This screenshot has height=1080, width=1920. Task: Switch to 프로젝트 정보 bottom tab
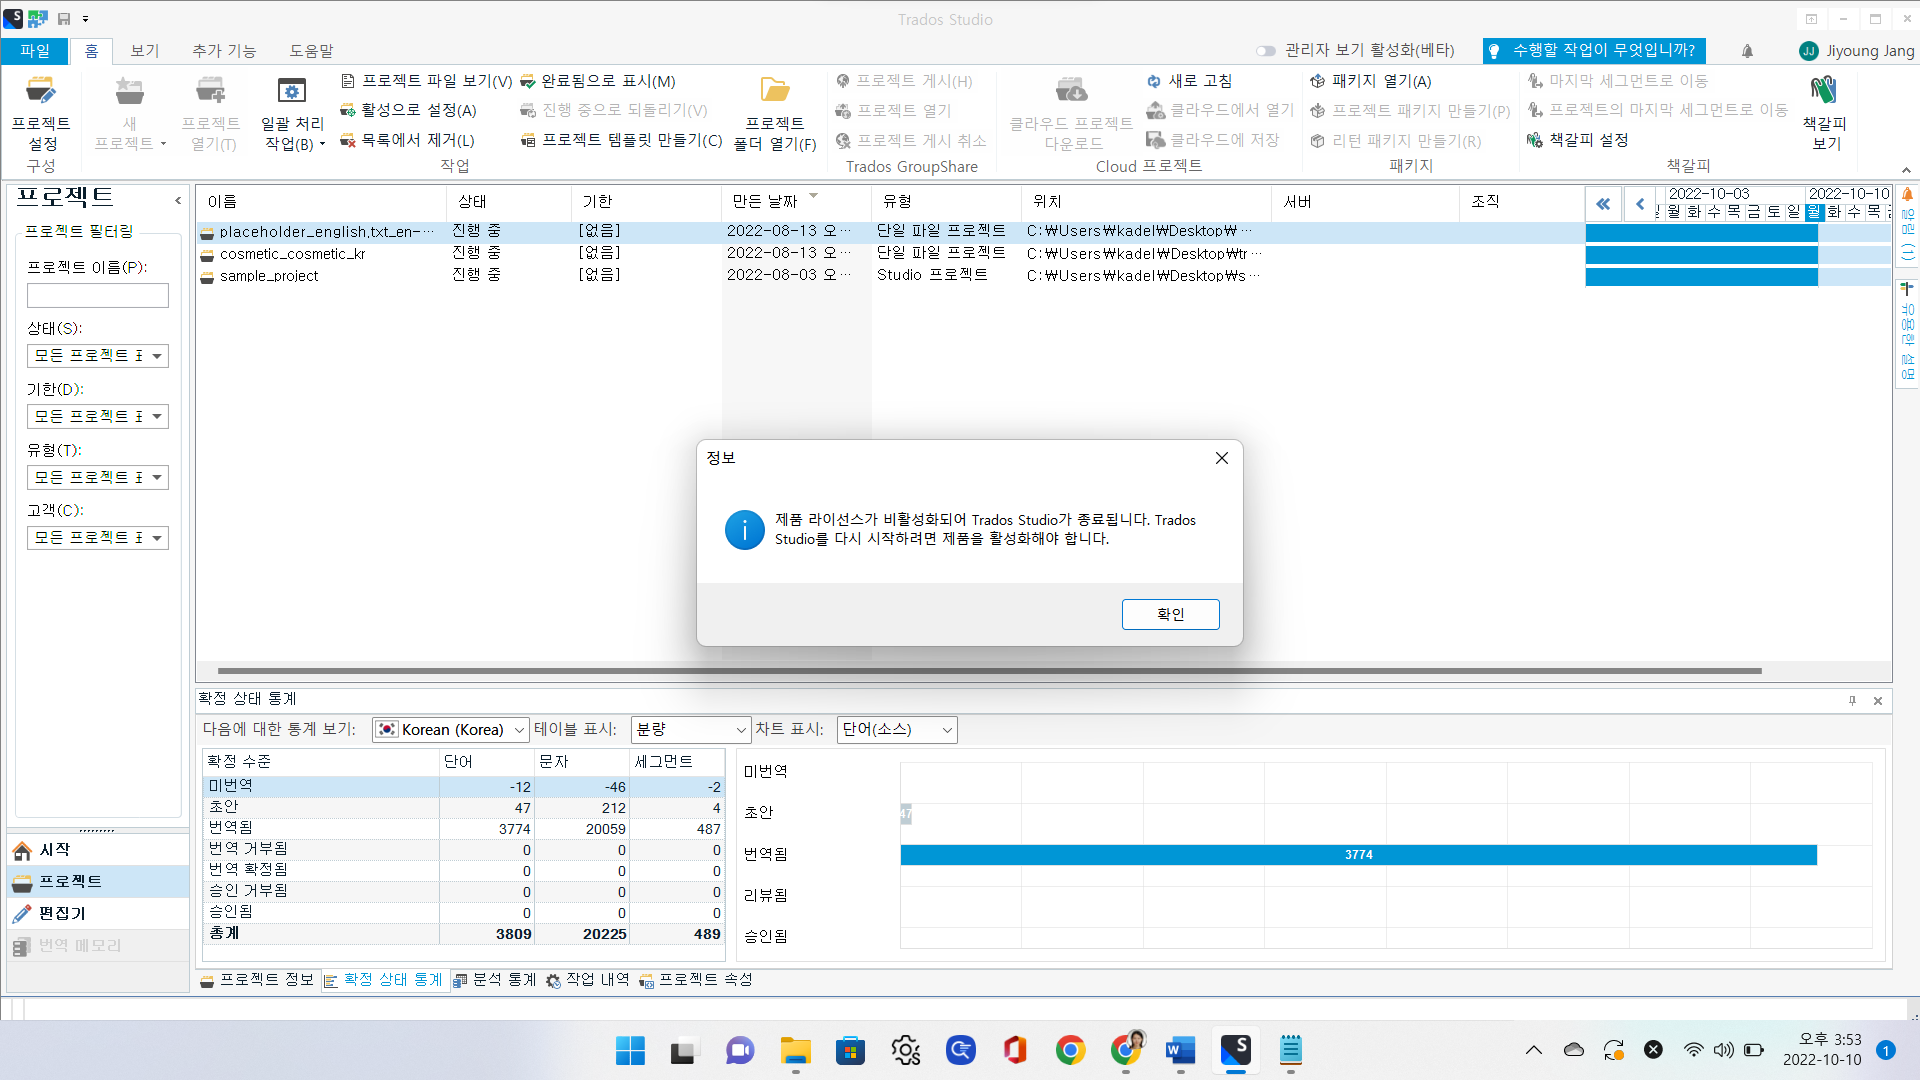coord(257,980)
